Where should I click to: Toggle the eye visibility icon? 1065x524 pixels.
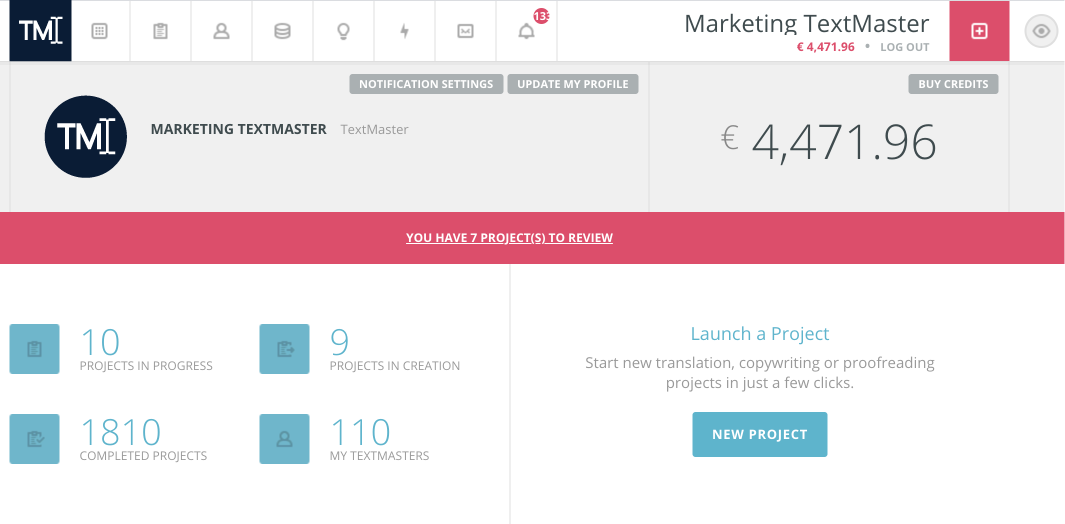[1041, 31]
